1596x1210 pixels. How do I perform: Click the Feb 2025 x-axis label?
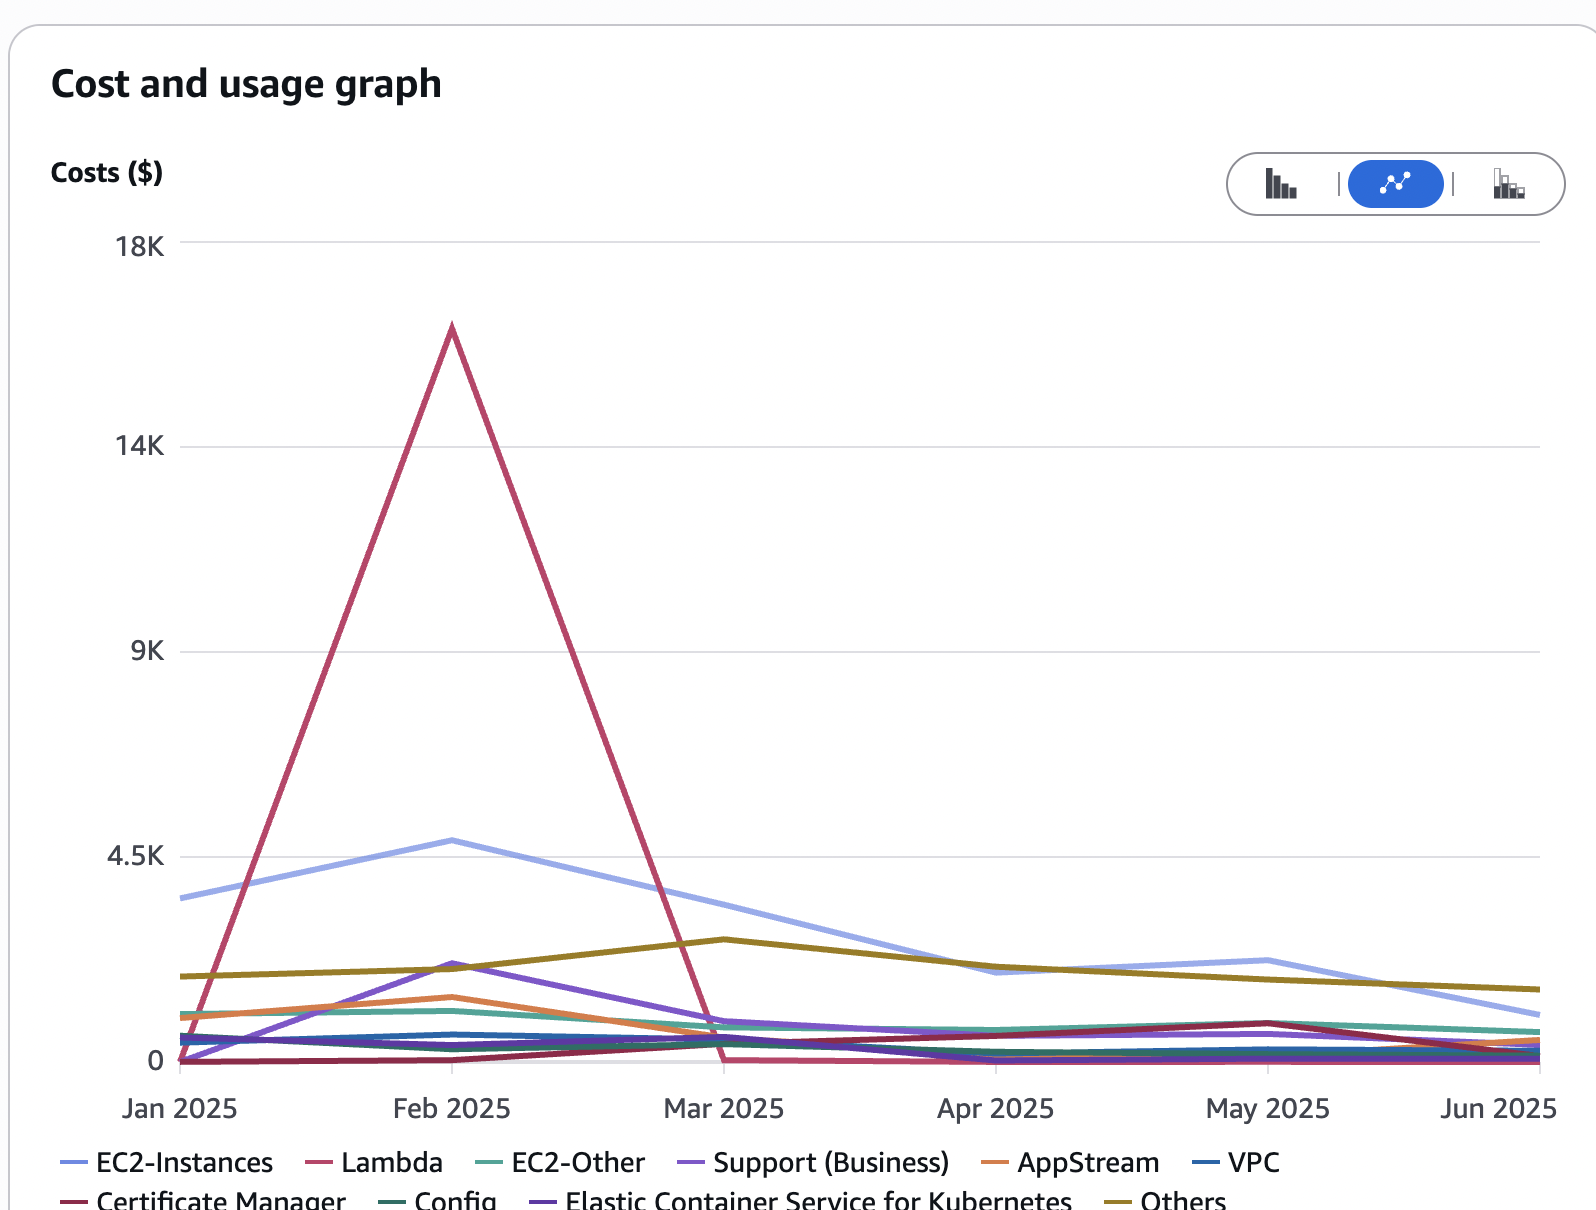coord(452,1109)
